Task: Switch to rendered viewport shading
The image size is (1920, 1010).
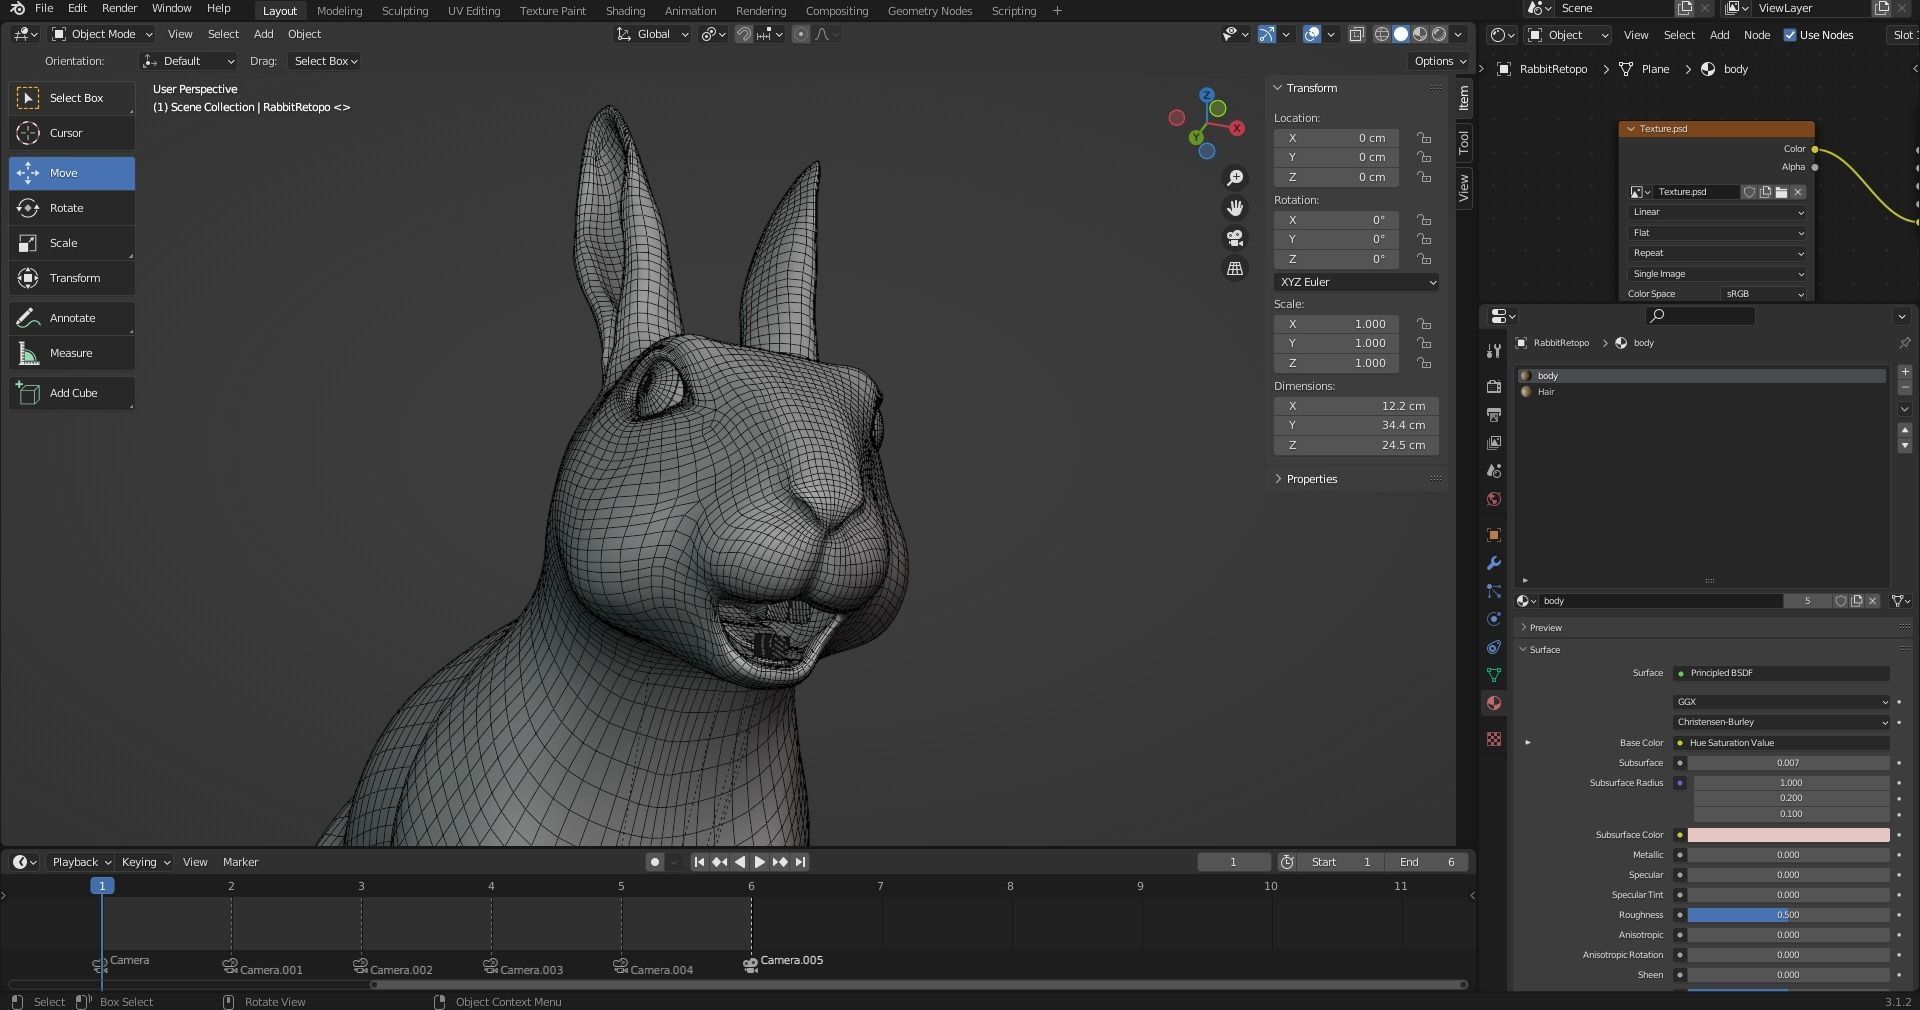Action: [1439, 34]
